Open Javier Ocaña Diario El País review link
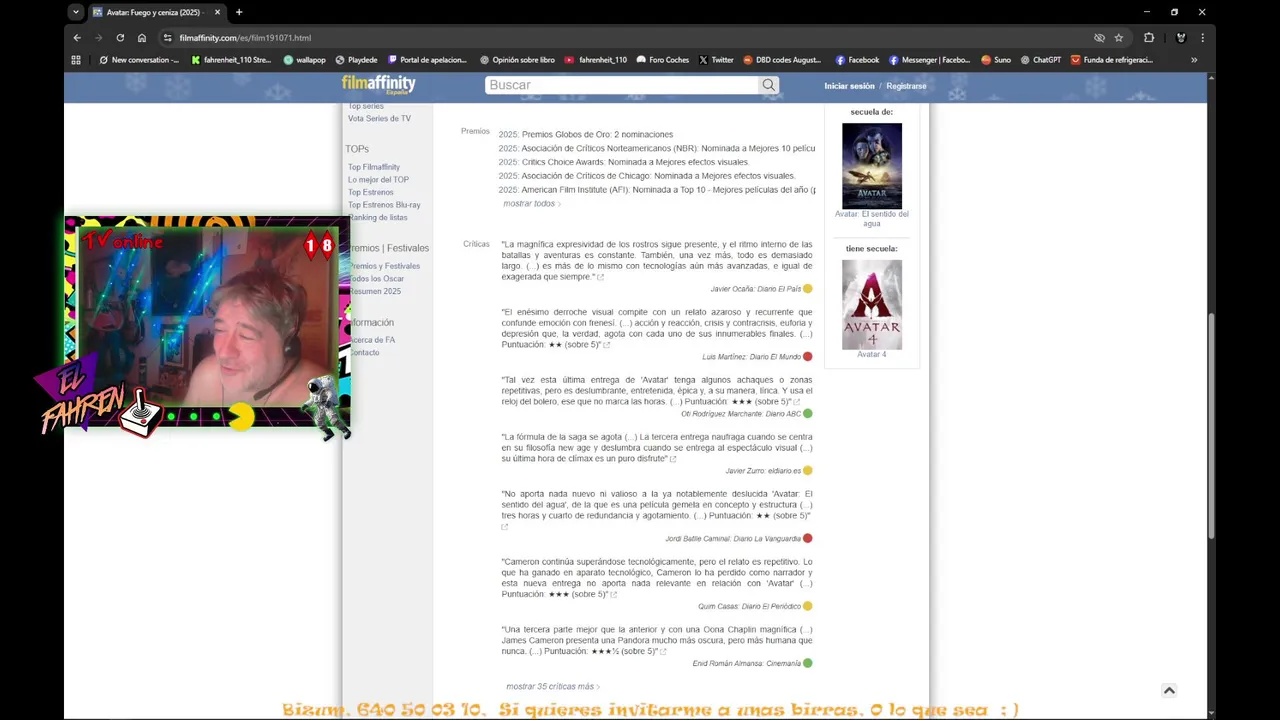 click(600, 277)
